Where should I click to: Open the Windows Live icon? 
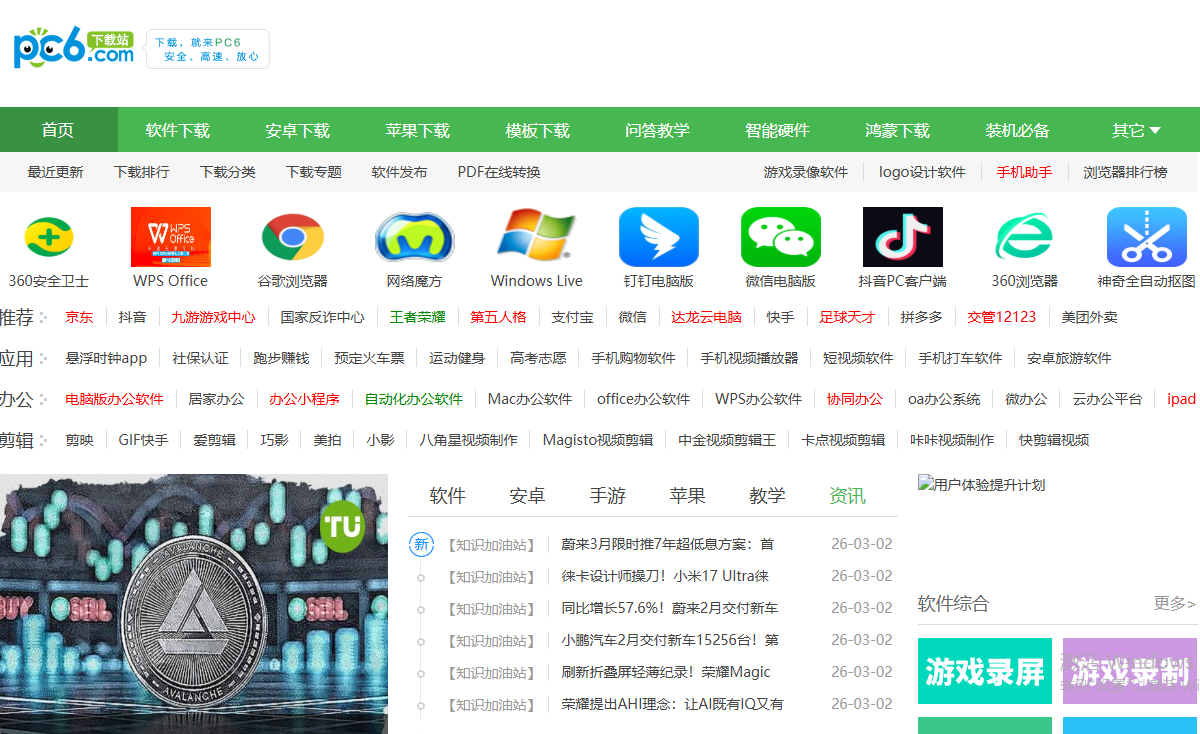pyautogui.click(x=537, y=237)
